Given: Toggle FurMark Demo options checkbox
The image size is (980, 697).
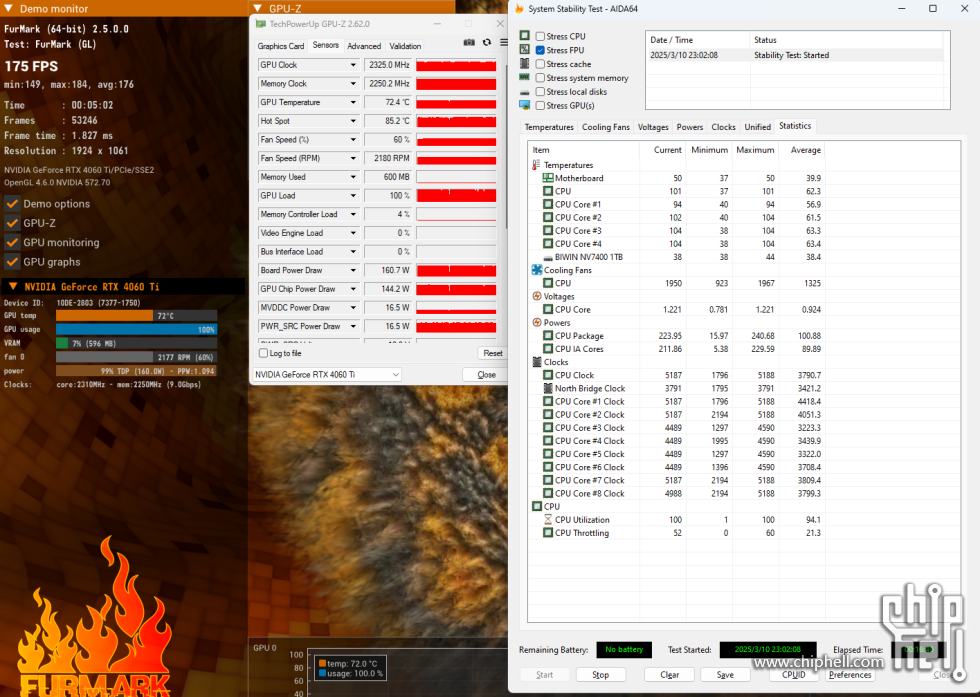Looking at the screenshot, I should coord(12,204).
